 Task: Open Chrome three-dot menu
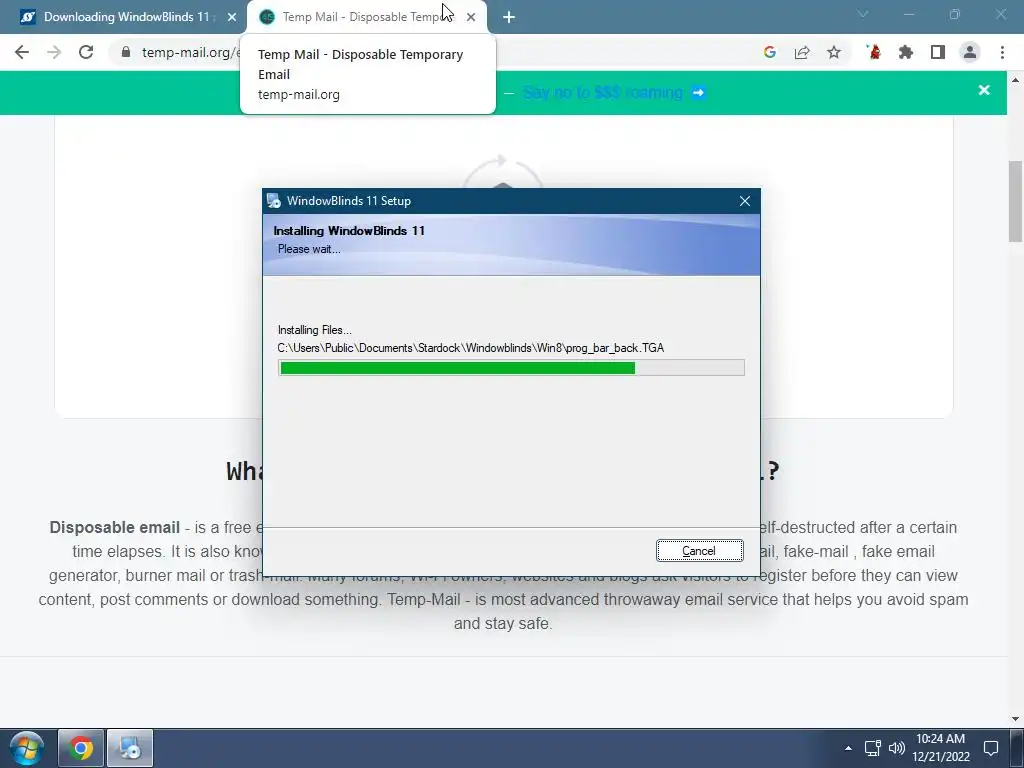point(1002,52)
